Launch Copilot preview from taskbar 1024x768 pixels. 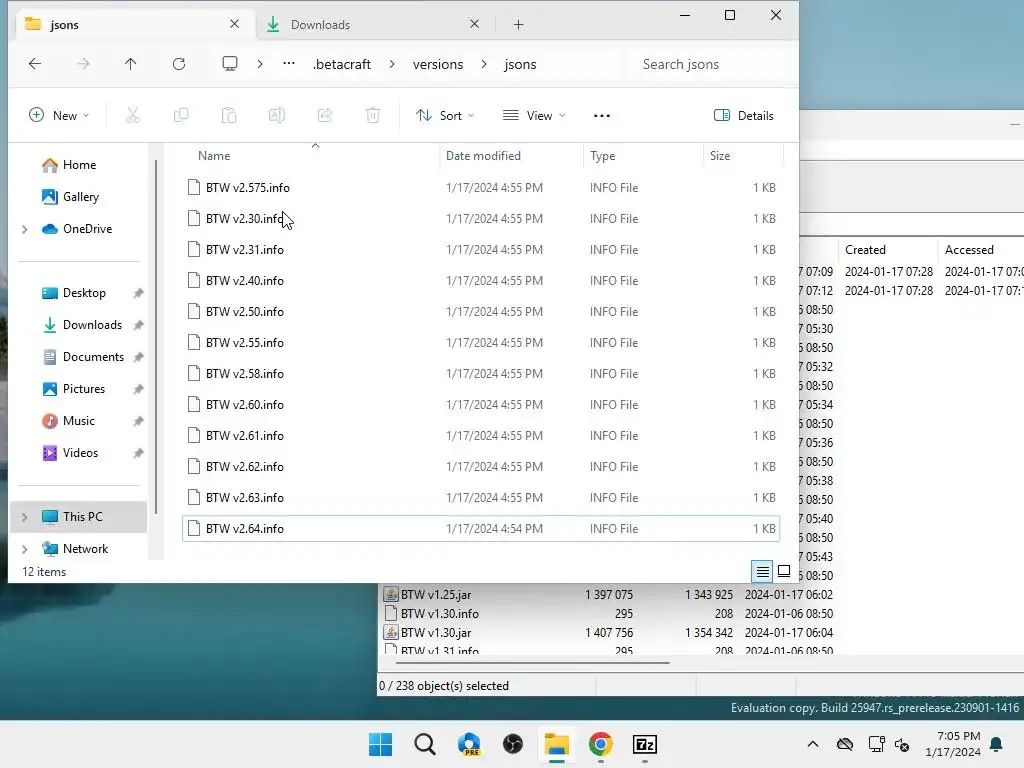click(469, 744)
